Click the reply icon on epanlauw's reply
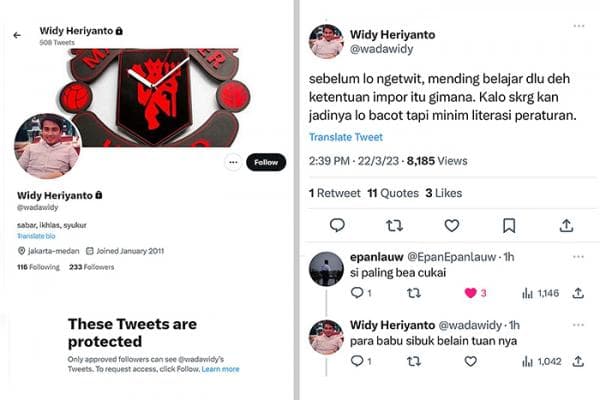The width and height of the screenshot is (600, 400). click(x=357, y=293)
